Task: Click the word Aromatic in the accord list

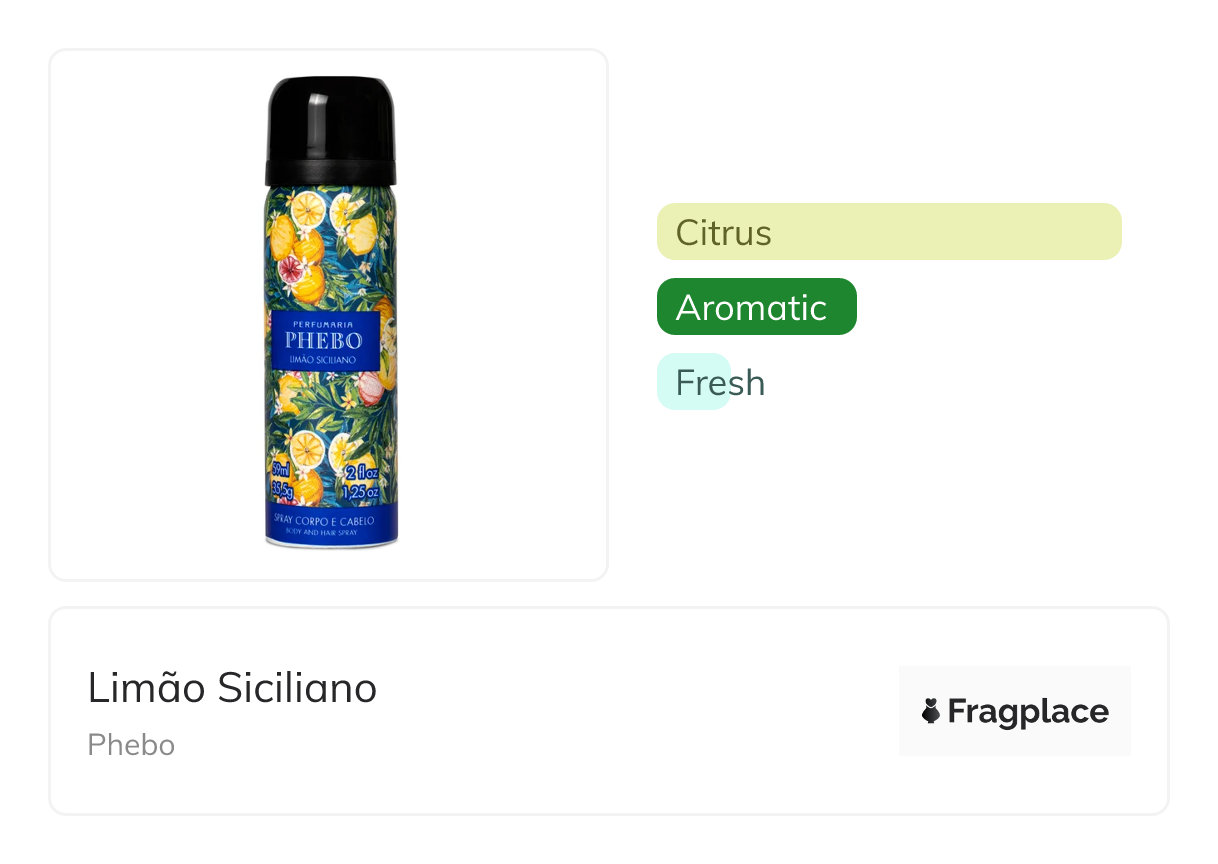Action: (x=751, y=308)
